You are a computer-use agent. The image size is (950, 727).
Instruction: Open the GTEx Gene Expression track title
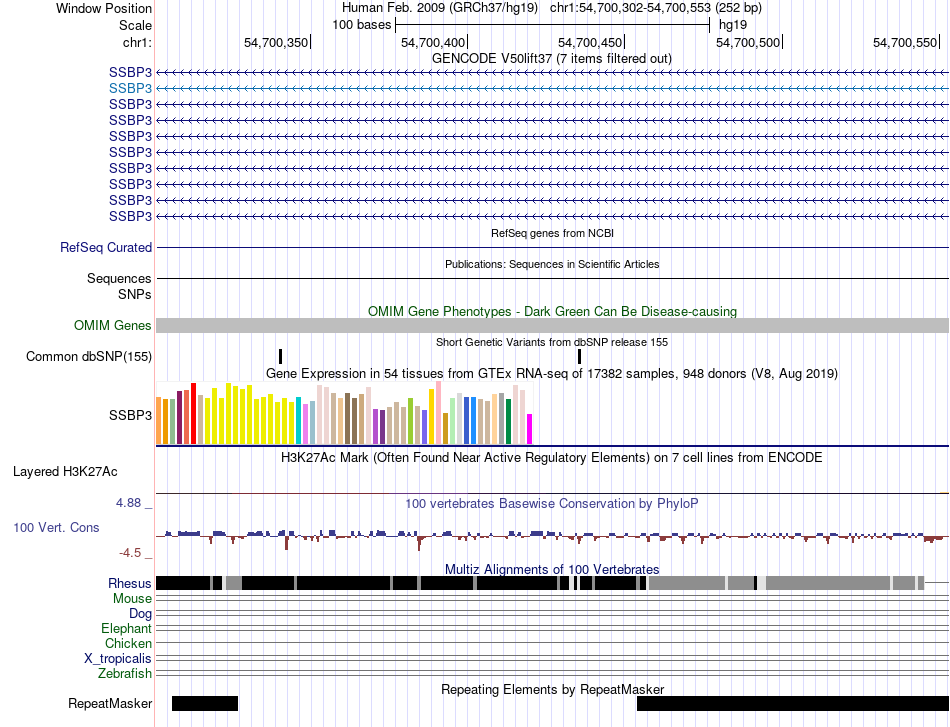[x=552, y=374]
